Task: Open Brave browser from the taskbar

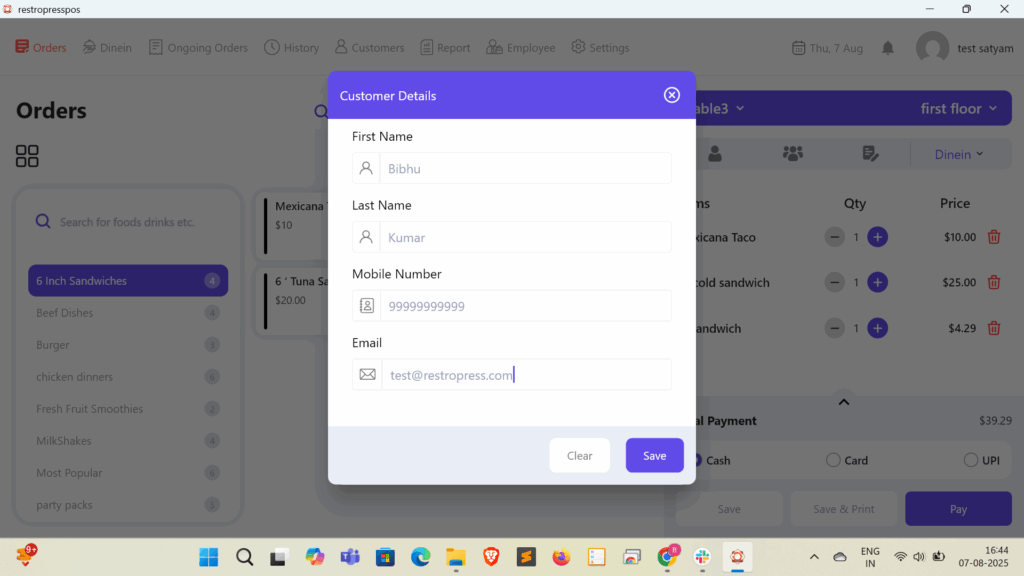Action: [490, 557]
